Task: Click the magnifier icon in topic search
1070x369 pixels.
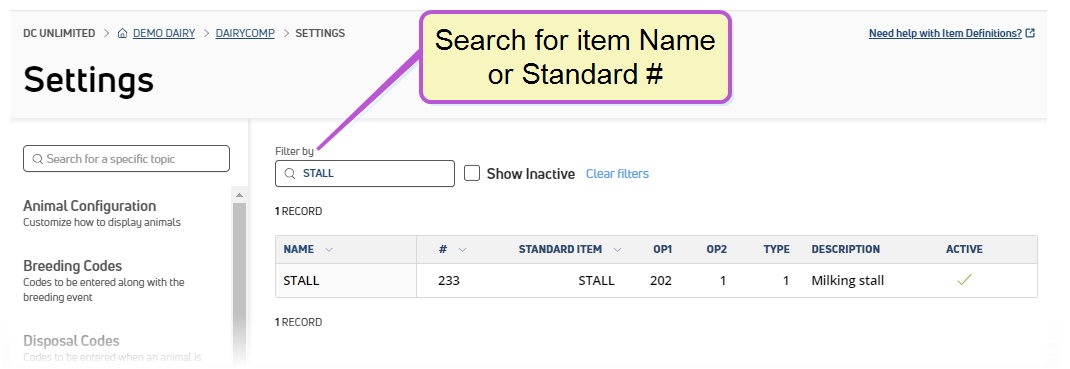Action: click(x=38, y=159)
